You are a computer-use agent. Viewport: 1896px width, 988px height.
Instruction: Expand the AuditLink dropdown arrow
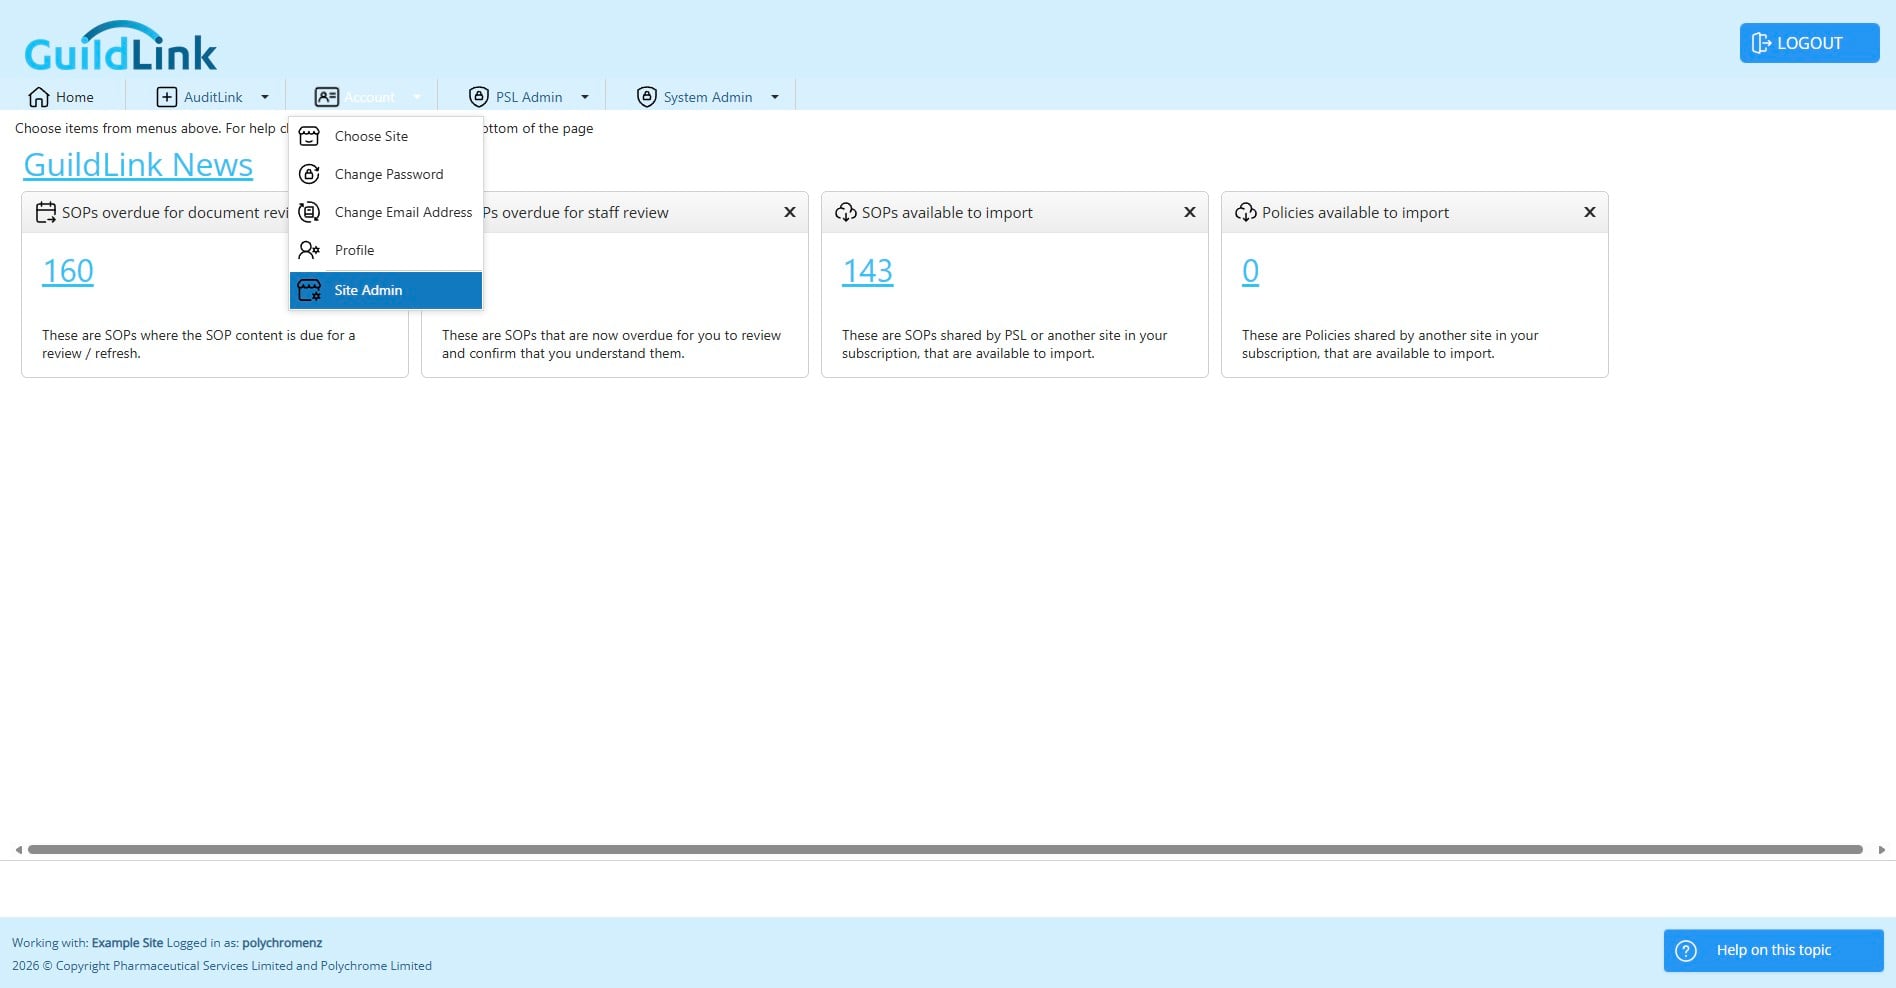click(x=265, y=97)
